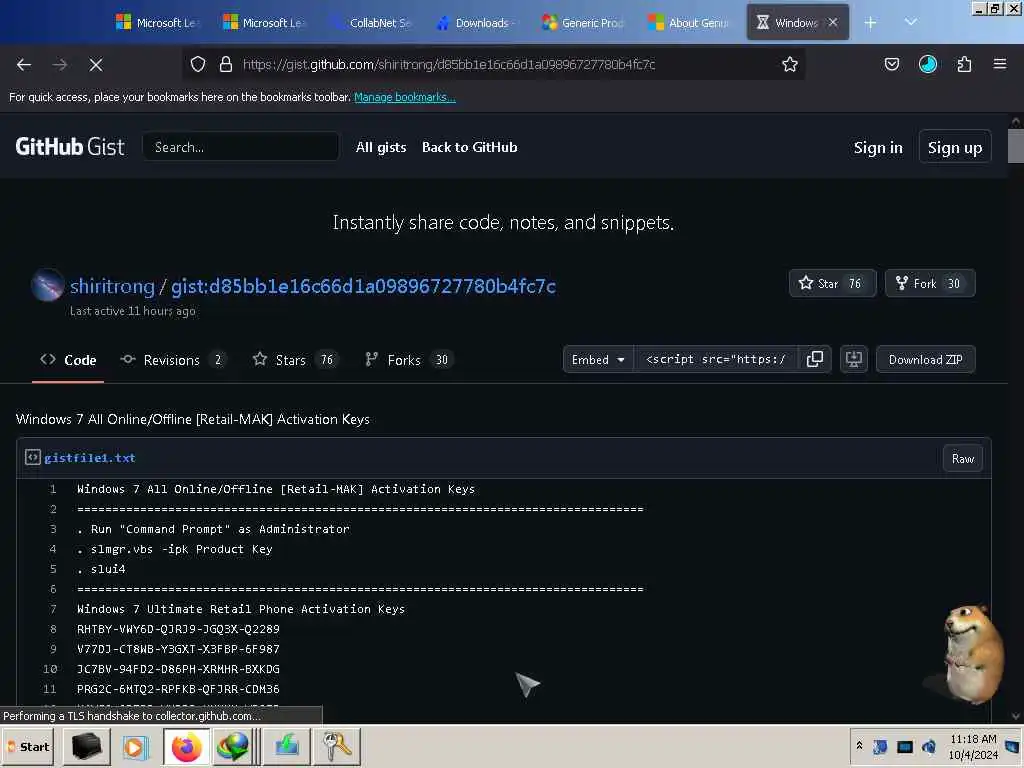The width and height of the screenshot is (1024, 768).
Task: Bookmark this page with the star
Action: (x=790, y=64)
